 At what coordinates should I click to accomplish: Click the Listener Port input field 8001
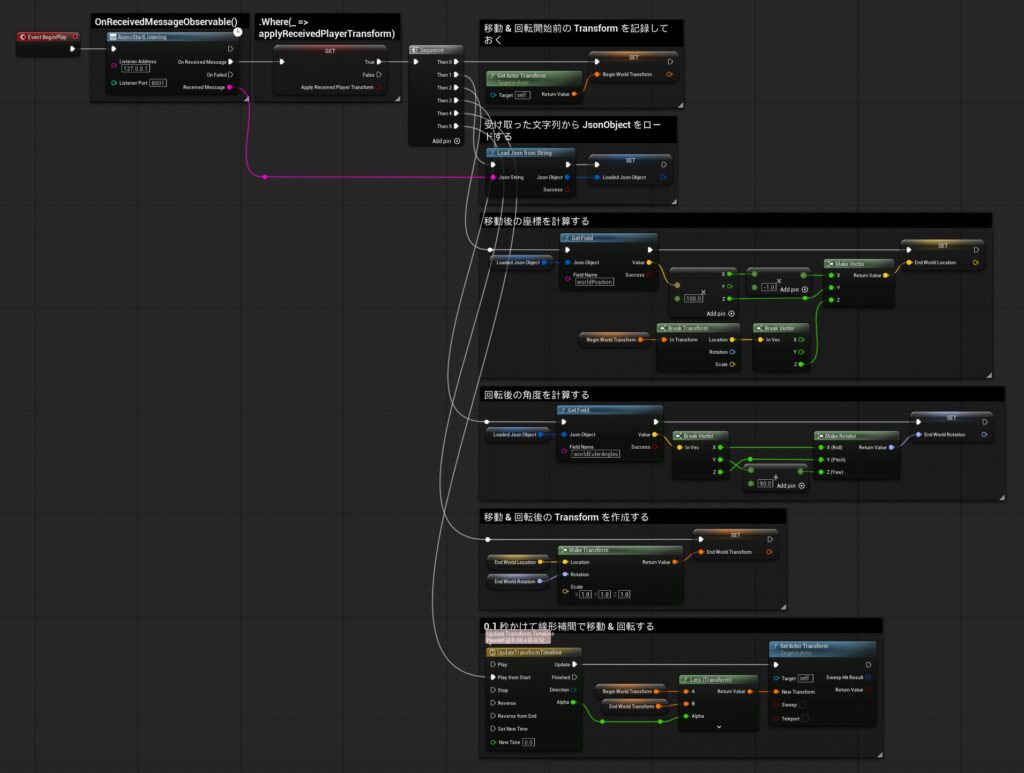157,82
